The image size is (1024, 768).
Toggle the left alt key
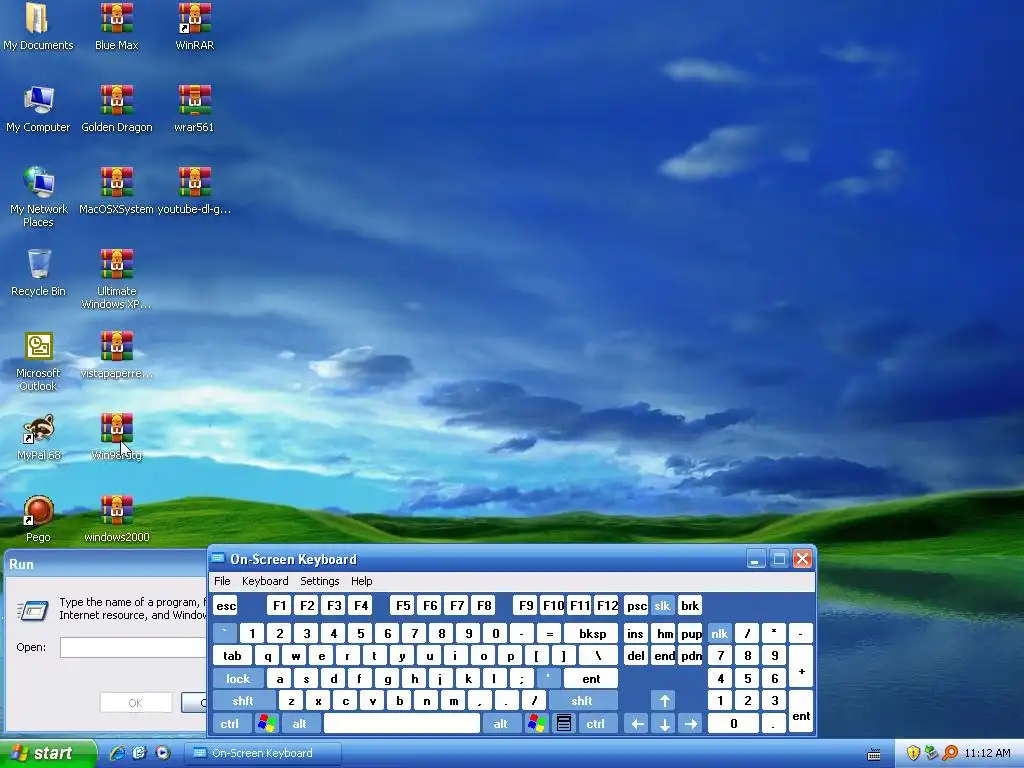300,724
